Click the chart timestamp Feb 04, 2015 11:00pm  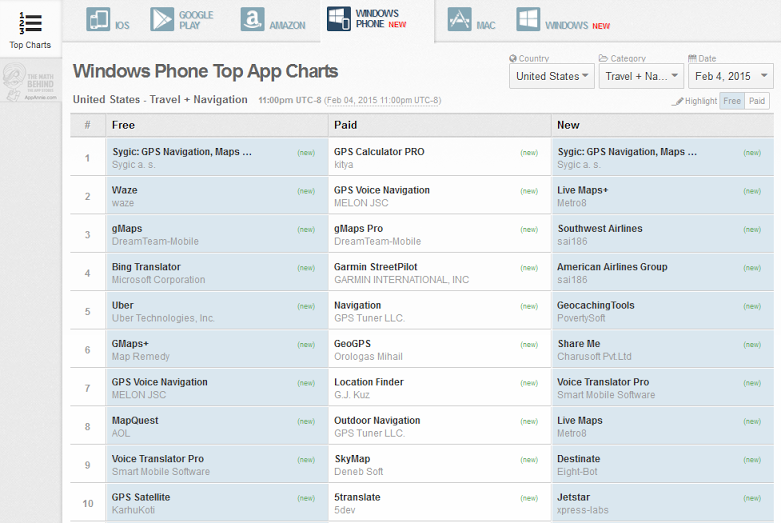pos(382,100)
